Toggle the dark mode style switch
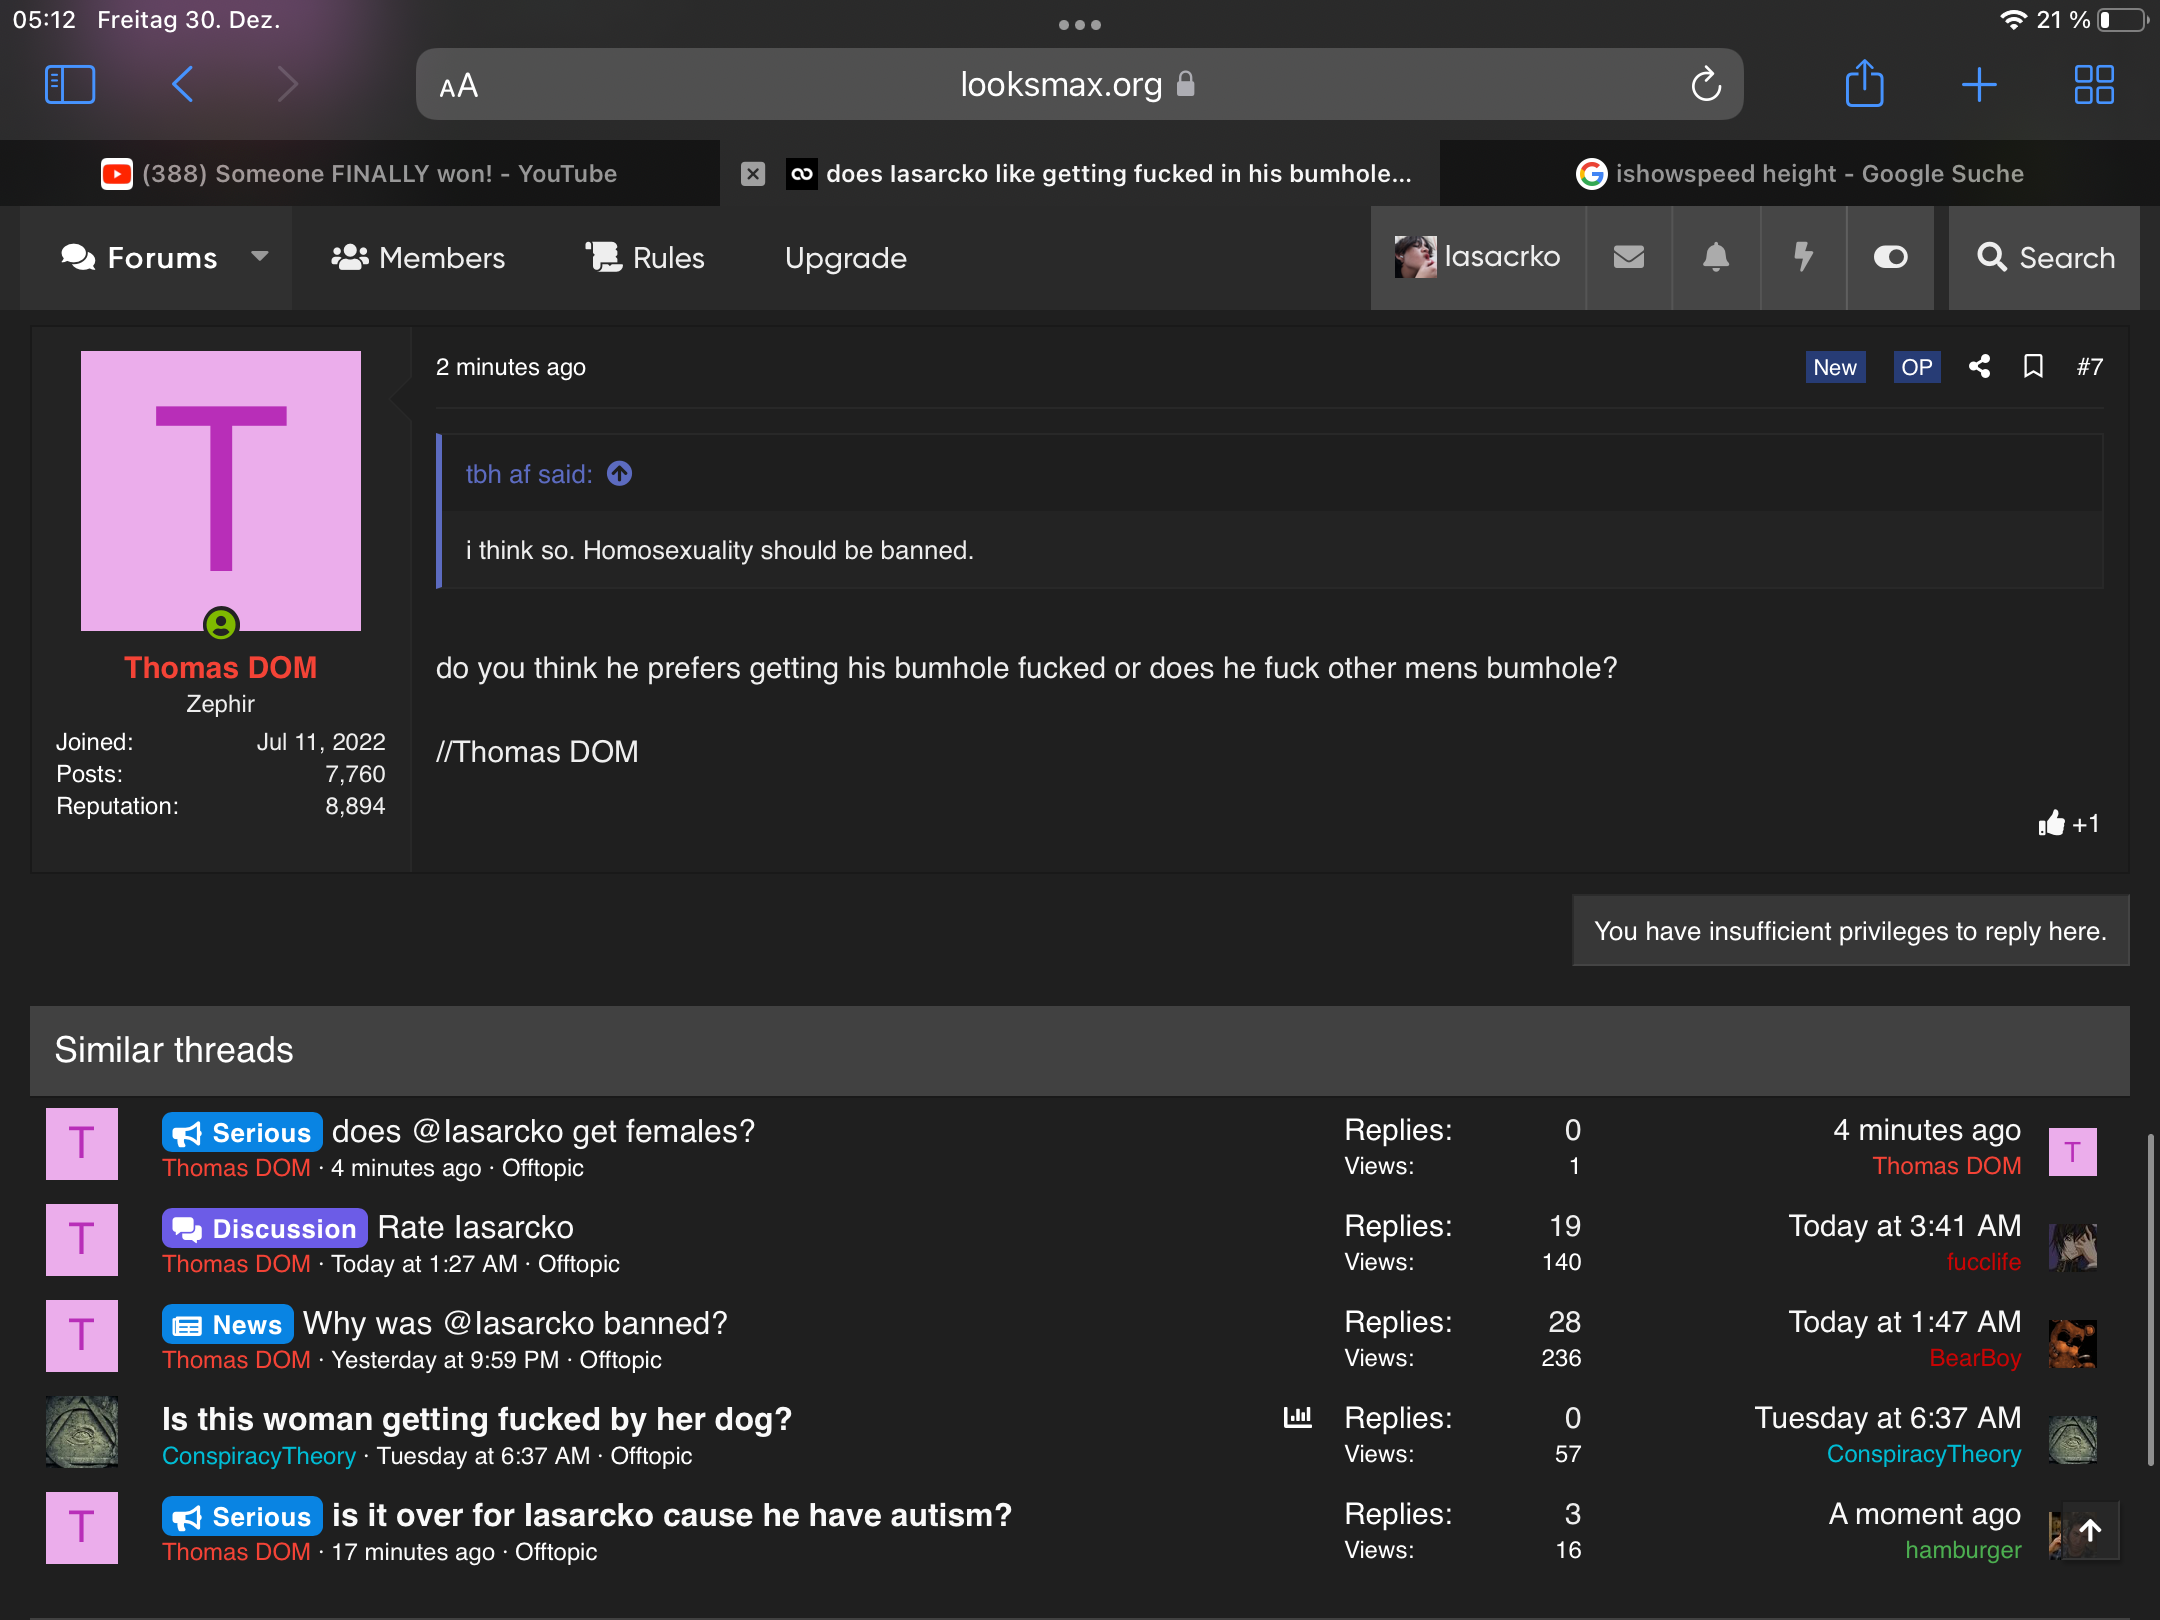Image resolution: width=2160 pixels, height=1620 pixels. [1890, 257]
